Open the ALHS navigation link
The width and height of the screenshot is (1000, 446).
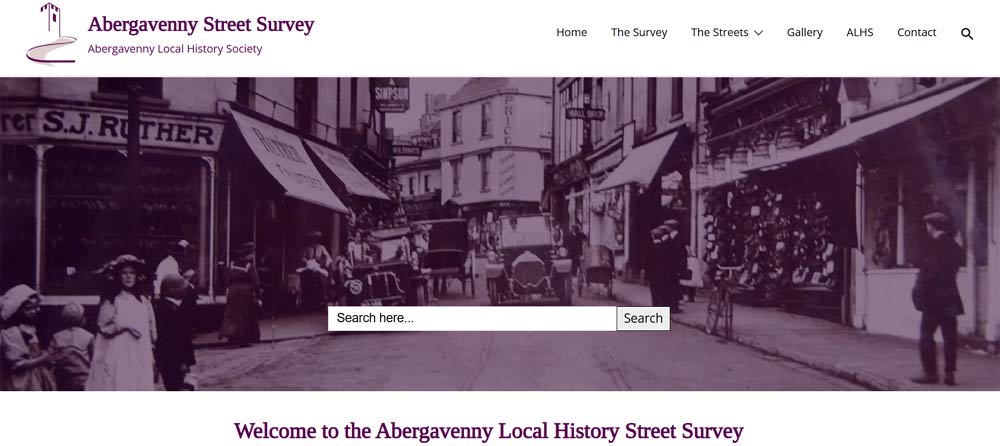(860, 33)
